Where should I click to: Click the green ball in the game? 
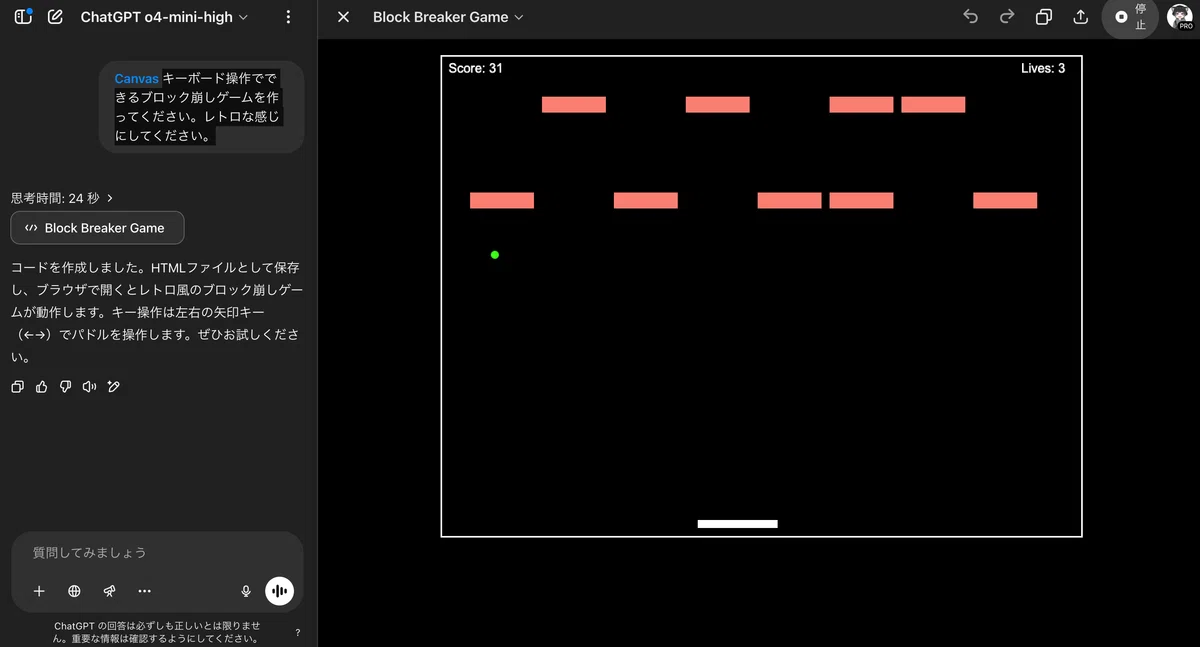coord(495,255)
